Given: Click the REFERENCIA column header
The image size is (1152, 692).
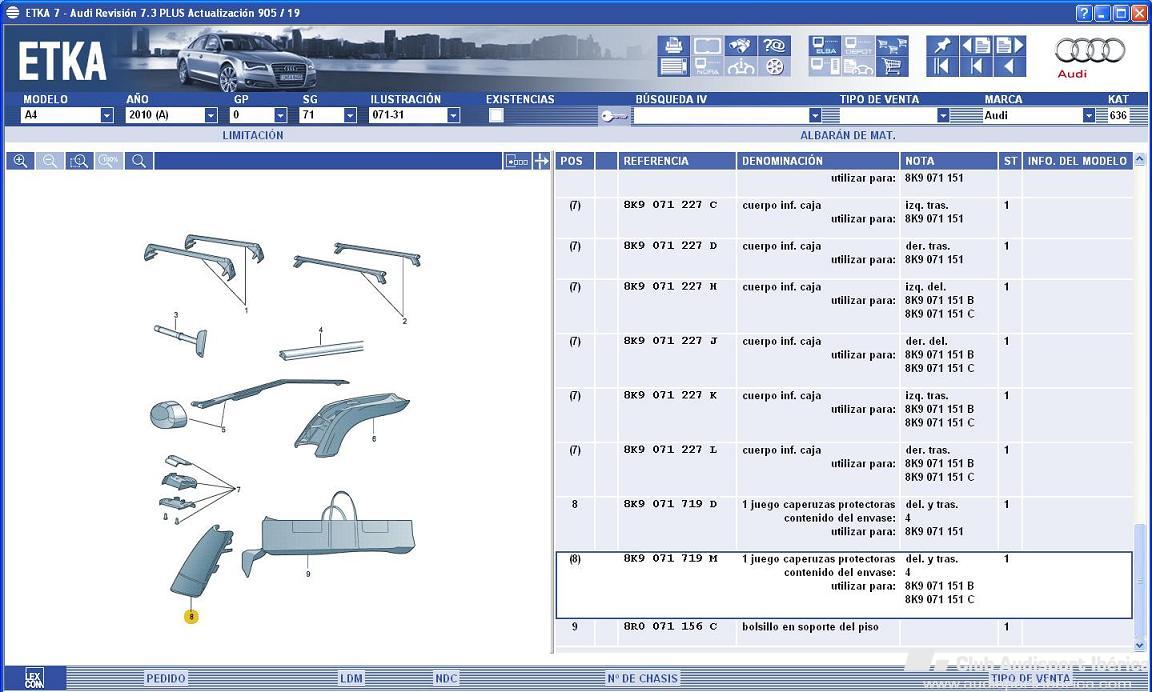Looking at the screenshot, I should (x=677, y=161).
